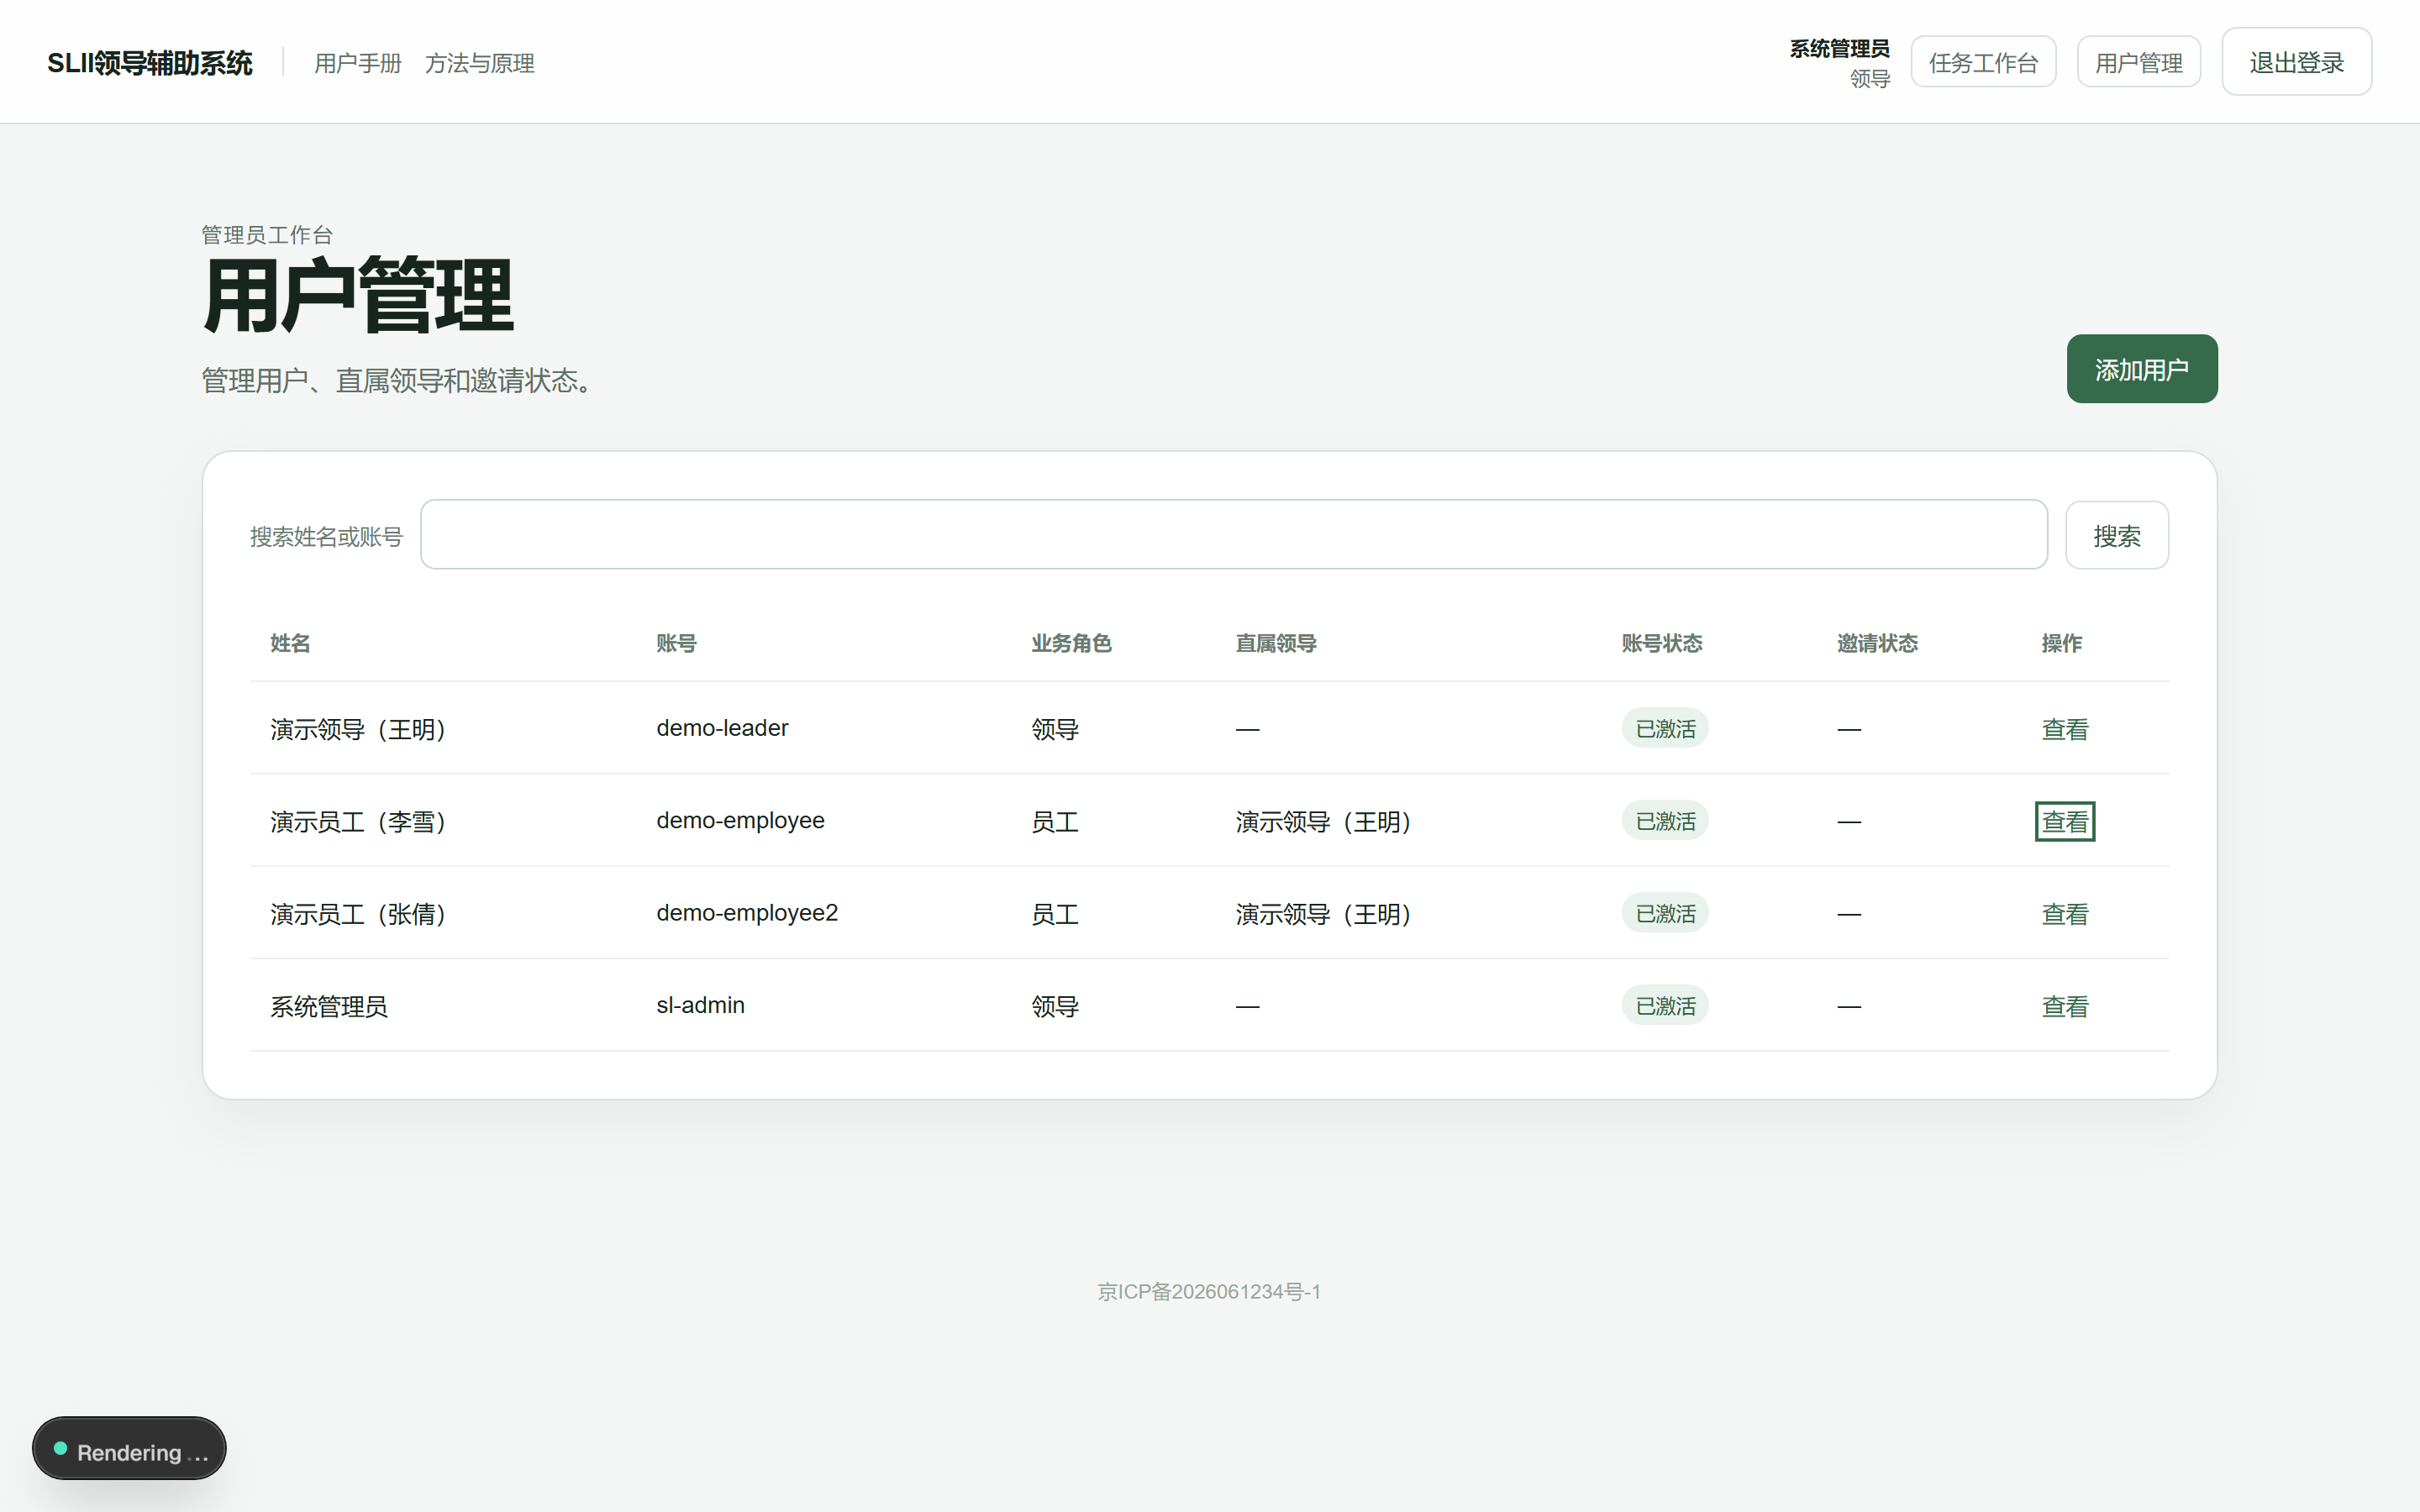This screenshot has width=2420, height=1512.
Task: Click the 已激活 badge in demo-leader row
Action: (1665, 728)
